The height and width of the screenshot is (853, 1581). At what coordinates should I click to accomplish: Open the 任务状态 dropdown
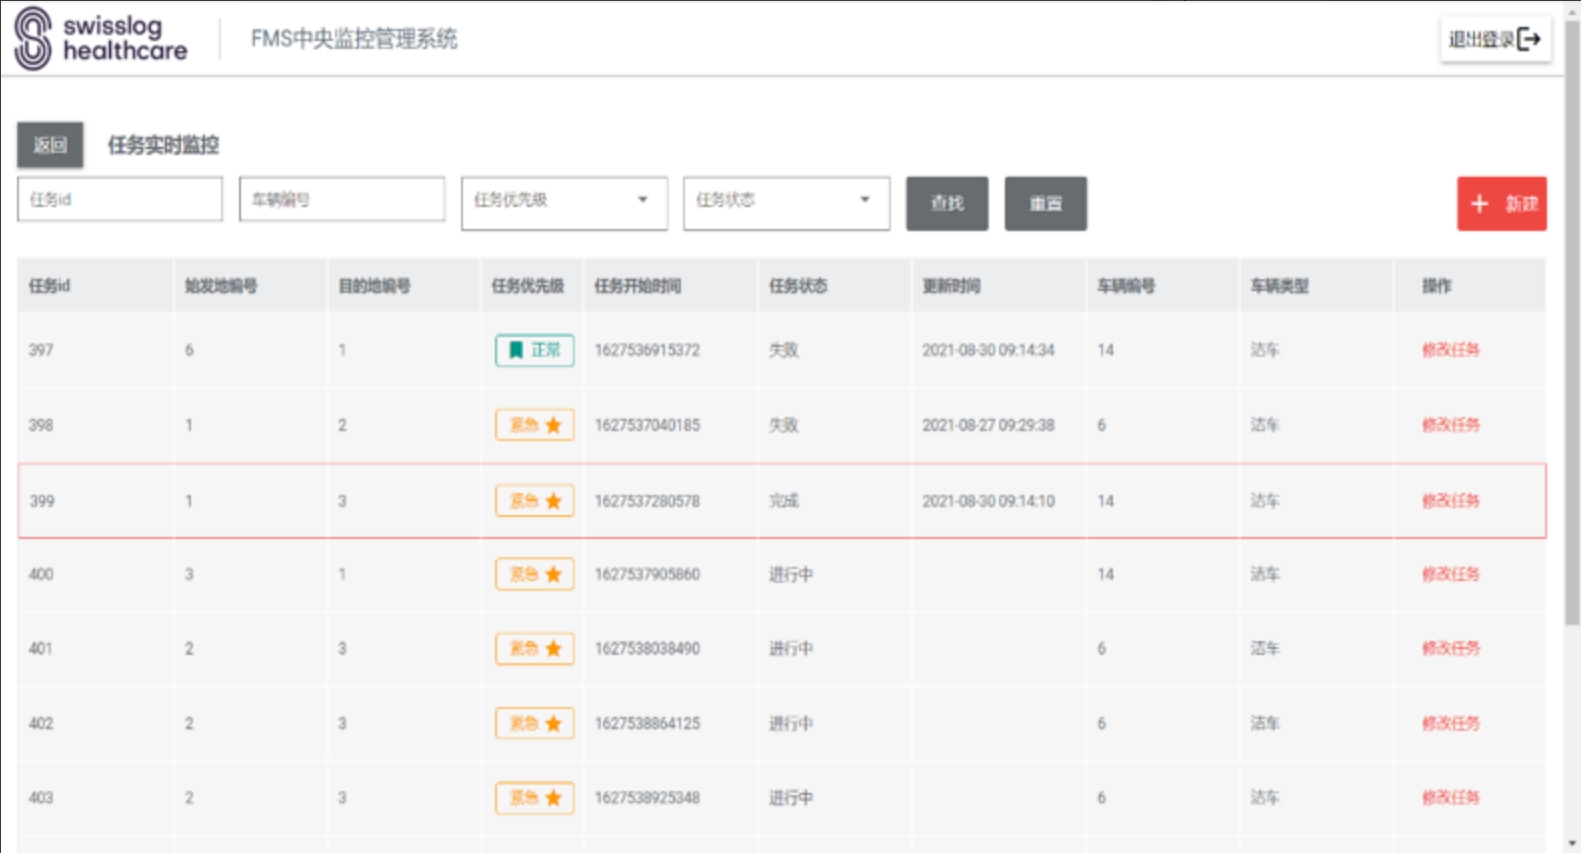coord(786,203)
